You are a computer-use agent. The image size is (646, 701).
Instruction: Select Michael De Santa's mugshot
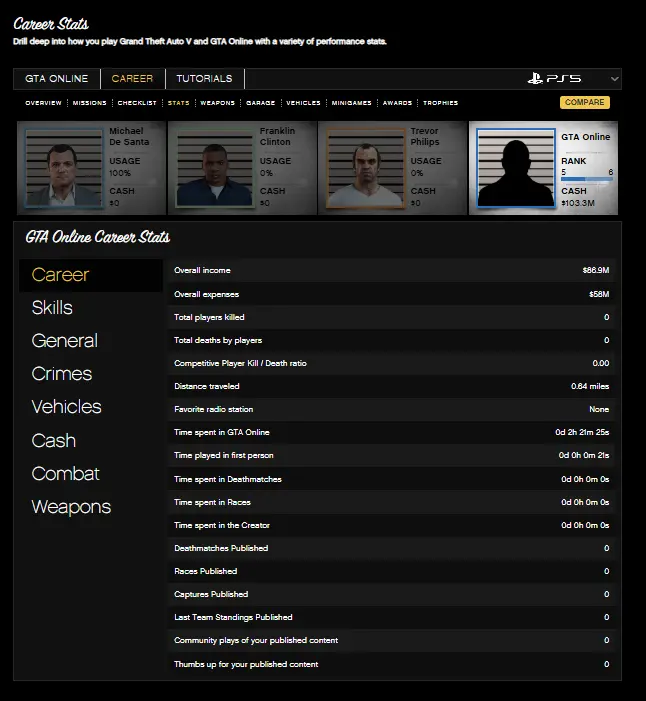tap(63, 169)
